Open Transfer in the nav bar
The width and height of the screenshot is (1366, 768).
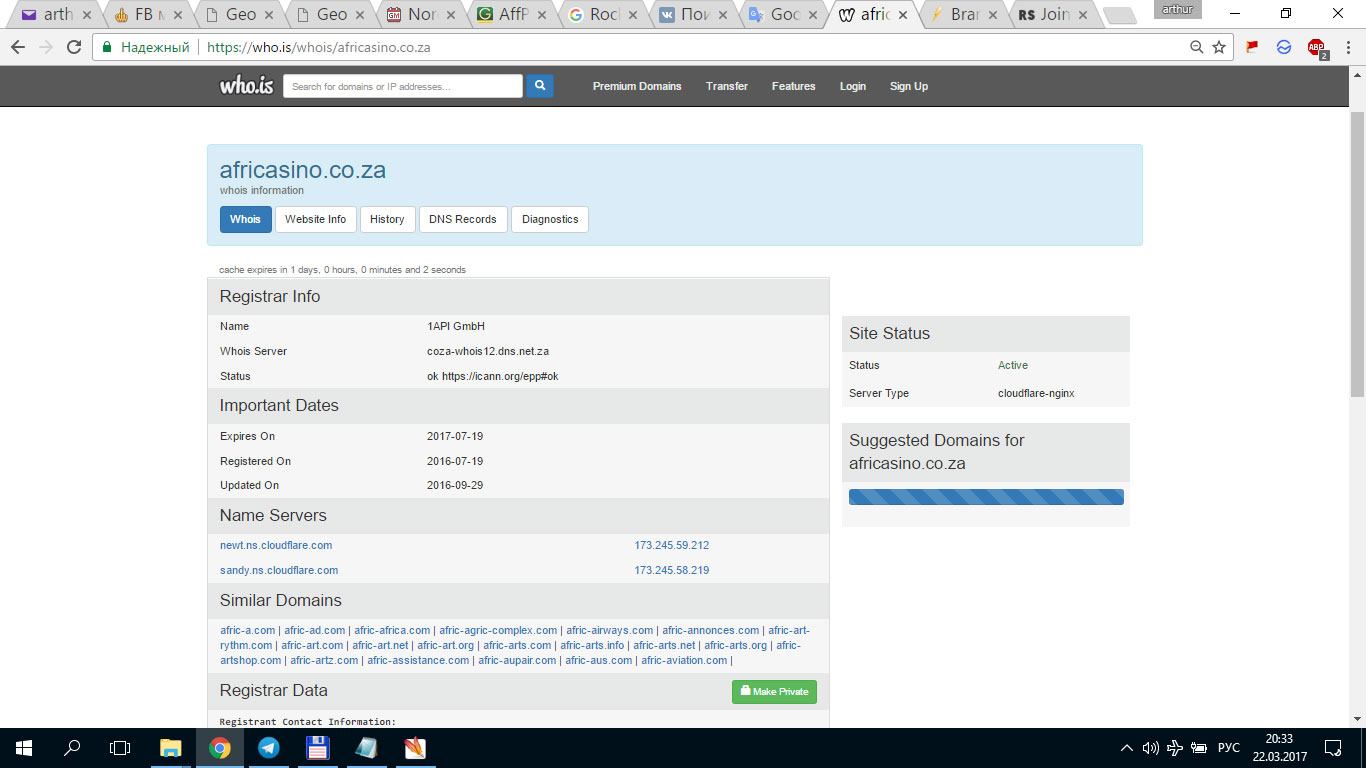tap(727, 86)
